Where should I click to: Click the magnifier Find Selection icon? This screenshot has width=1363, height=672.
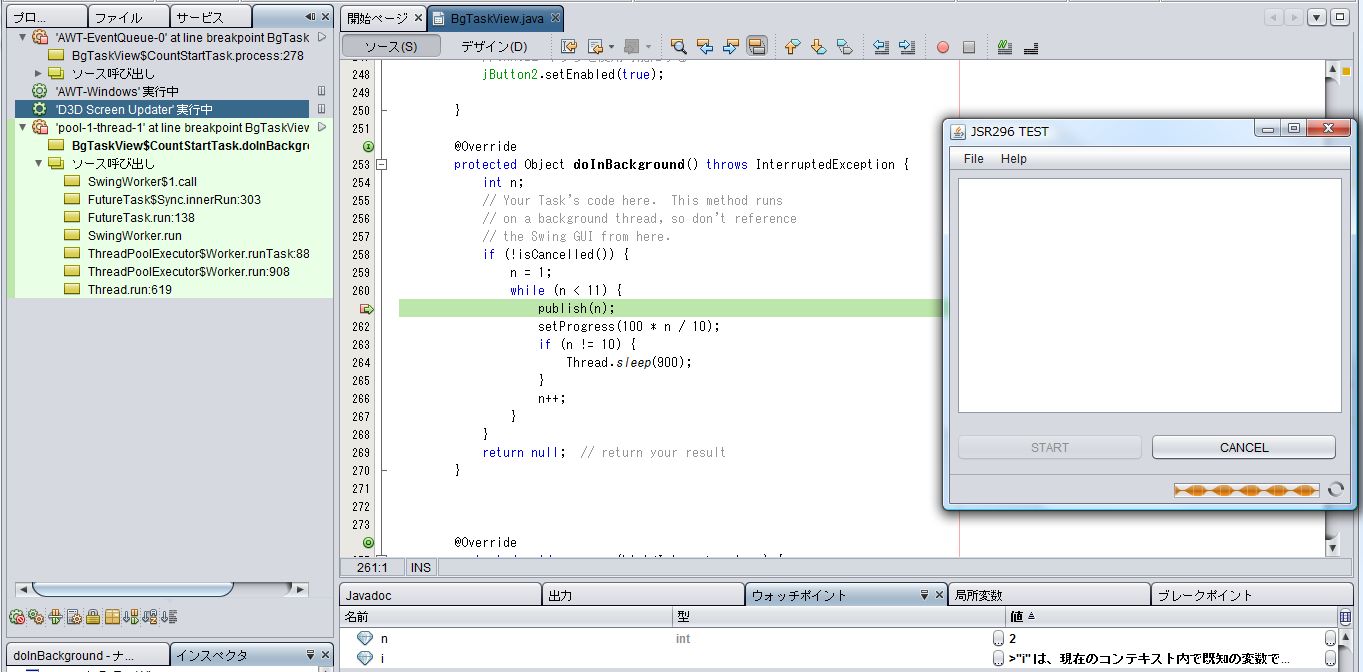coord(678,47)
